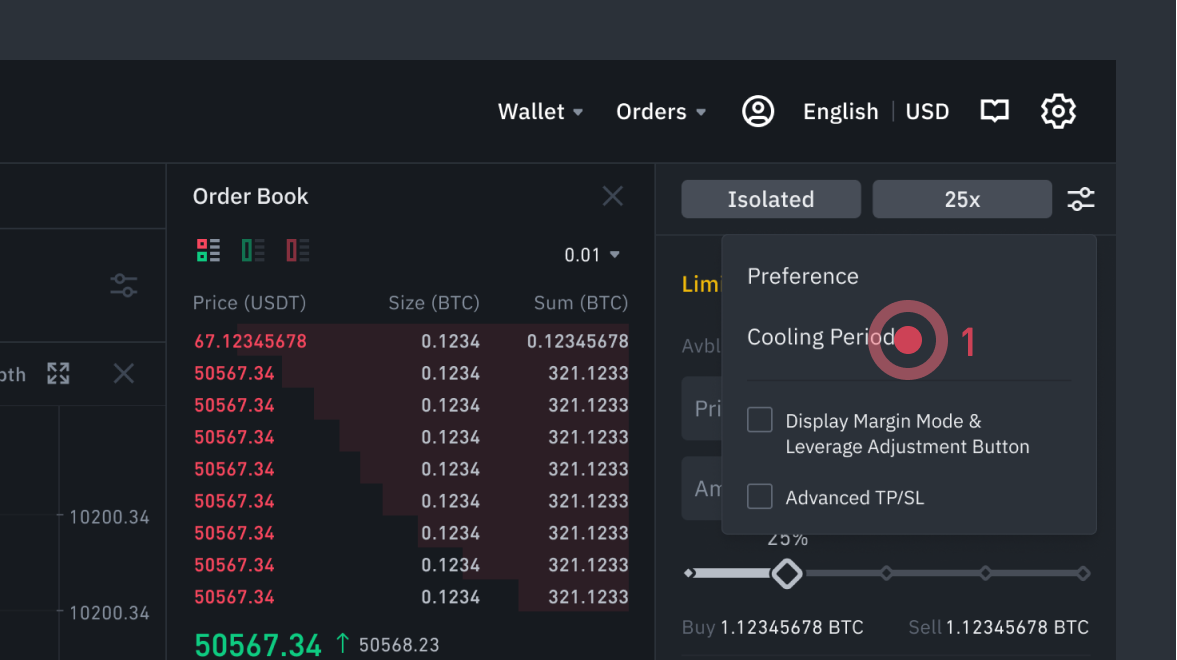This screenshot has height=660, width=1177.
Task: Show buy orders only view
Action: click(253, 250)
